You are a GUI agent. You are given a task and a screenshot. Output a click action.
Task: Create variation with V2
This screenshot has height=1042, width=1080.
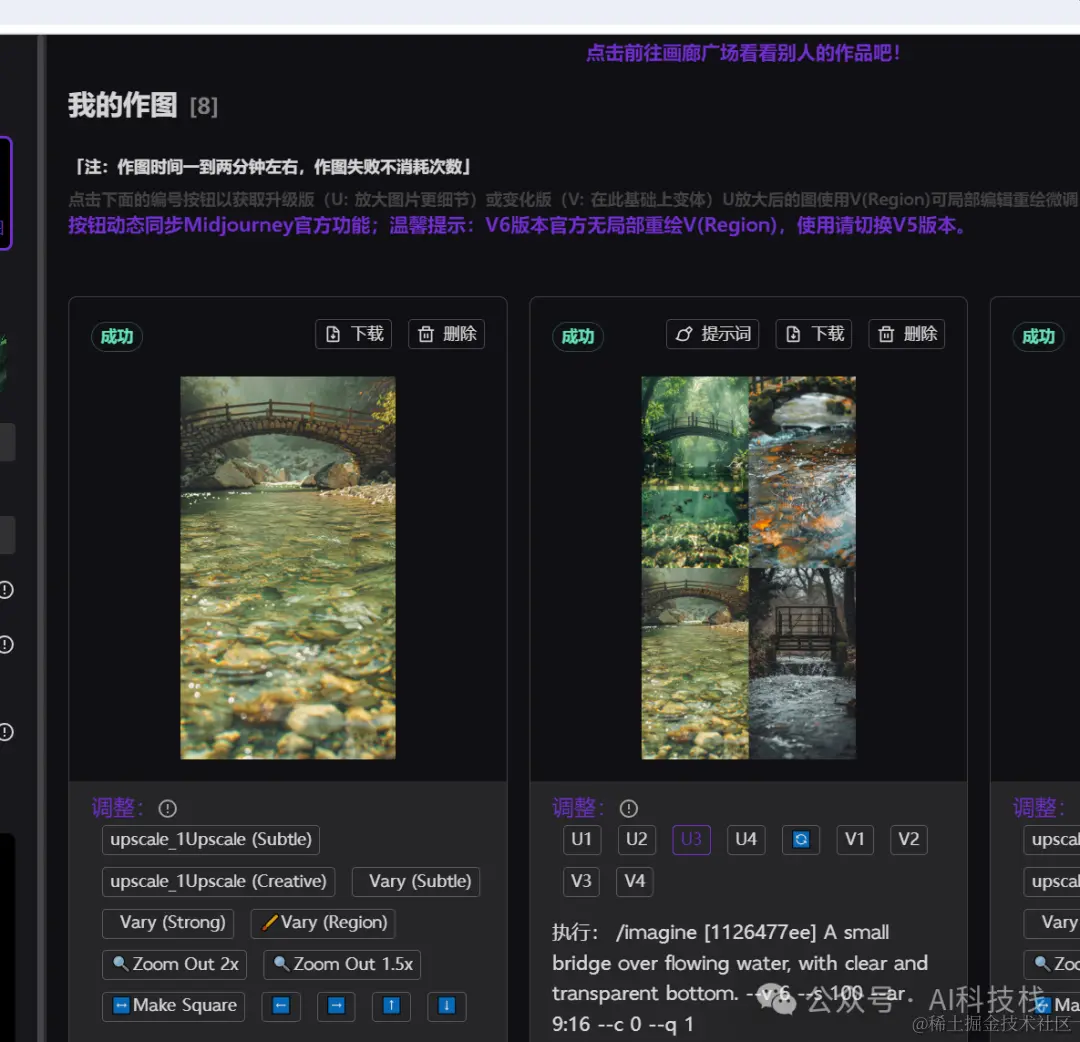908,840
